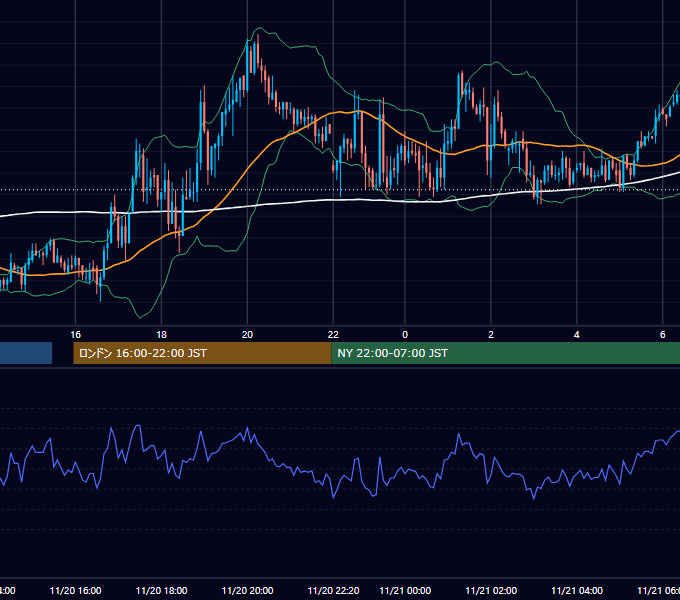
Task: Click the '16' hour label on upper axis
Action: [x=75, y=335]
